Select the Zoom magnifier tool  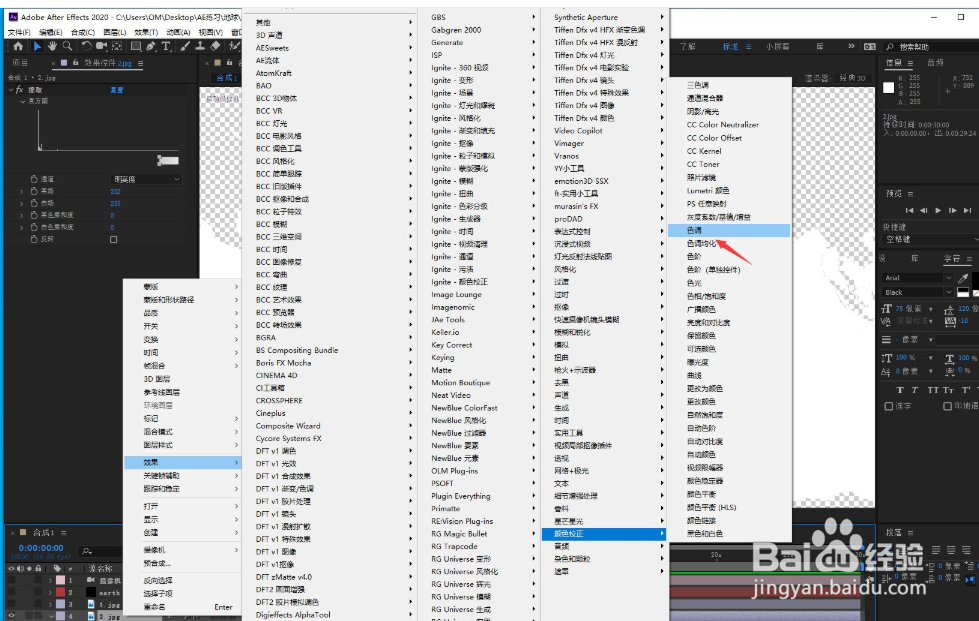coord(67,46)
